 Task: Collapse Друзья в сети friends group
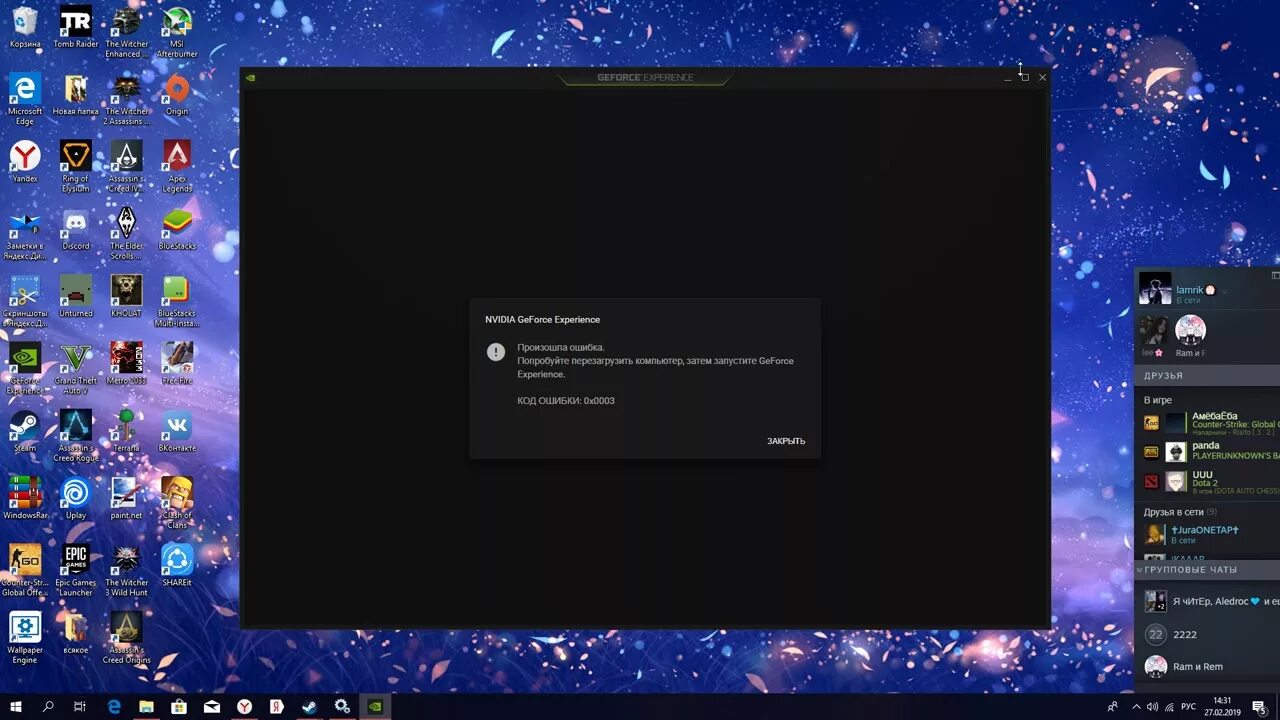[x=1180, y=512]
